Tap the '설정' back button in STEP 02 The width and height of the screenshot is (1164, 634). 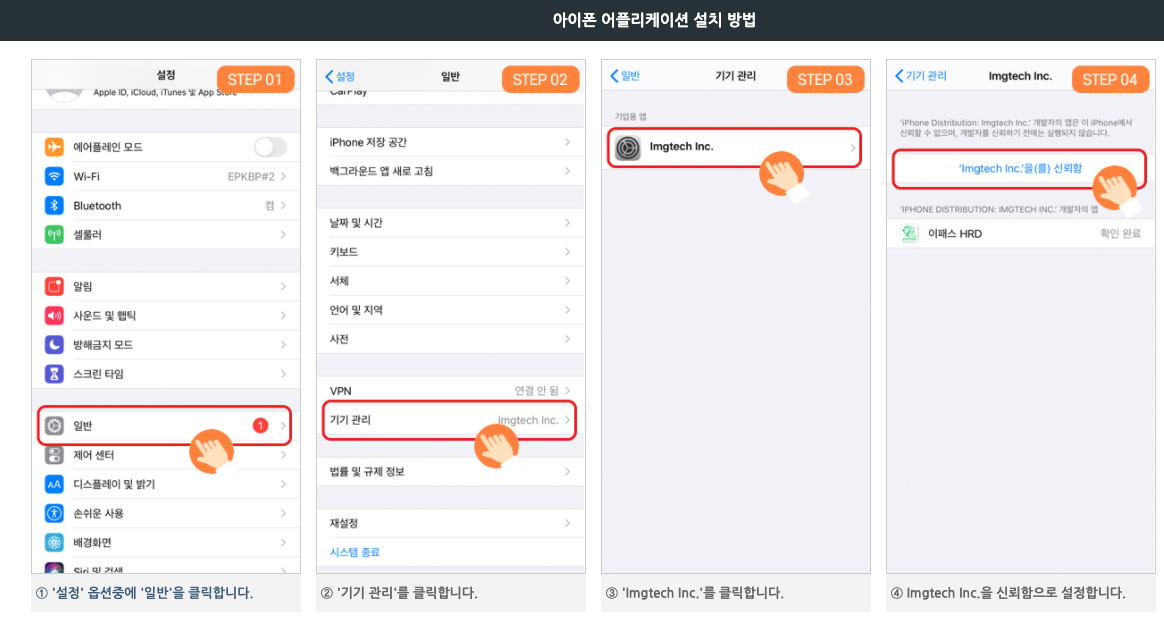(340, 77)
